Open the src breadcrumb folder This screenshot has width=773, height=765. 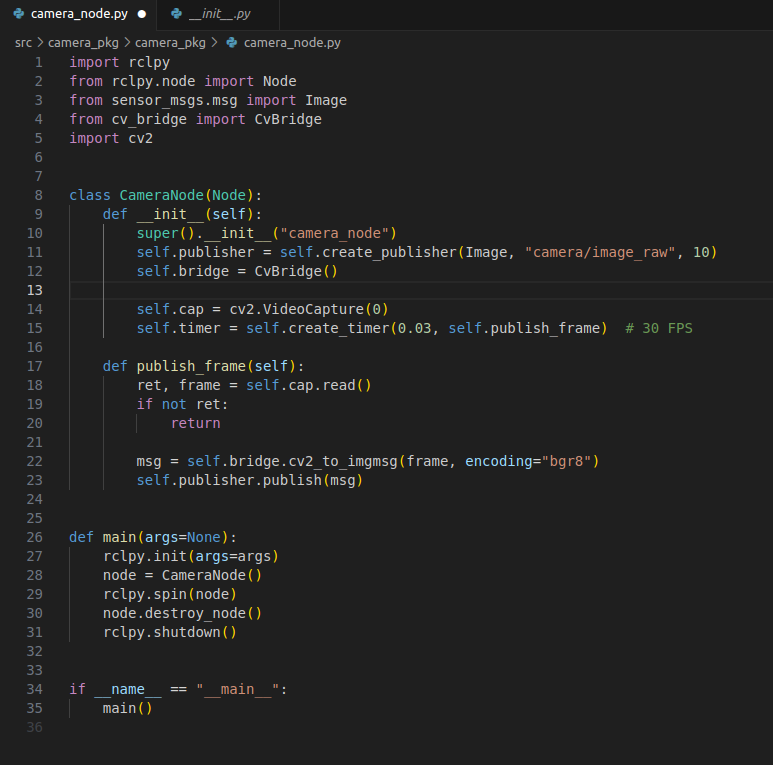[23, 43]
